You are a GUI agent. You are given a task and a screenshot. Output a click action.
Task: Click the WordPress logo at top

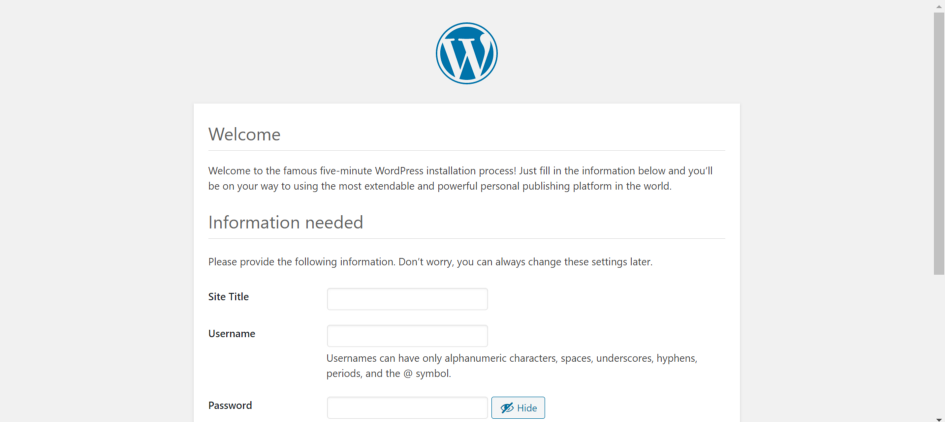coord(466,53)
